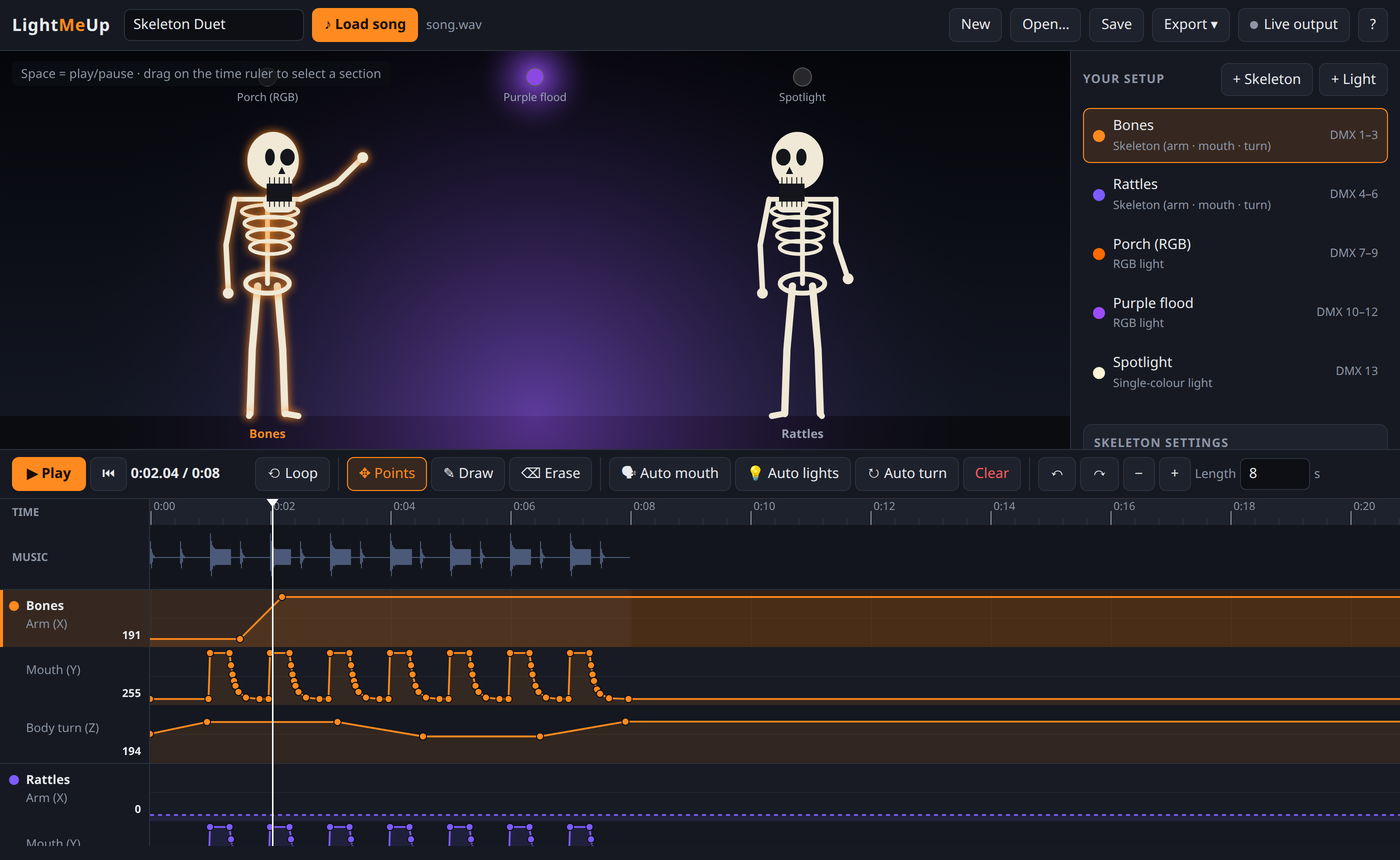Jump back to the start with the rewind icon
The width and height of the screenshot is (1400, 860).
point(108,473)
